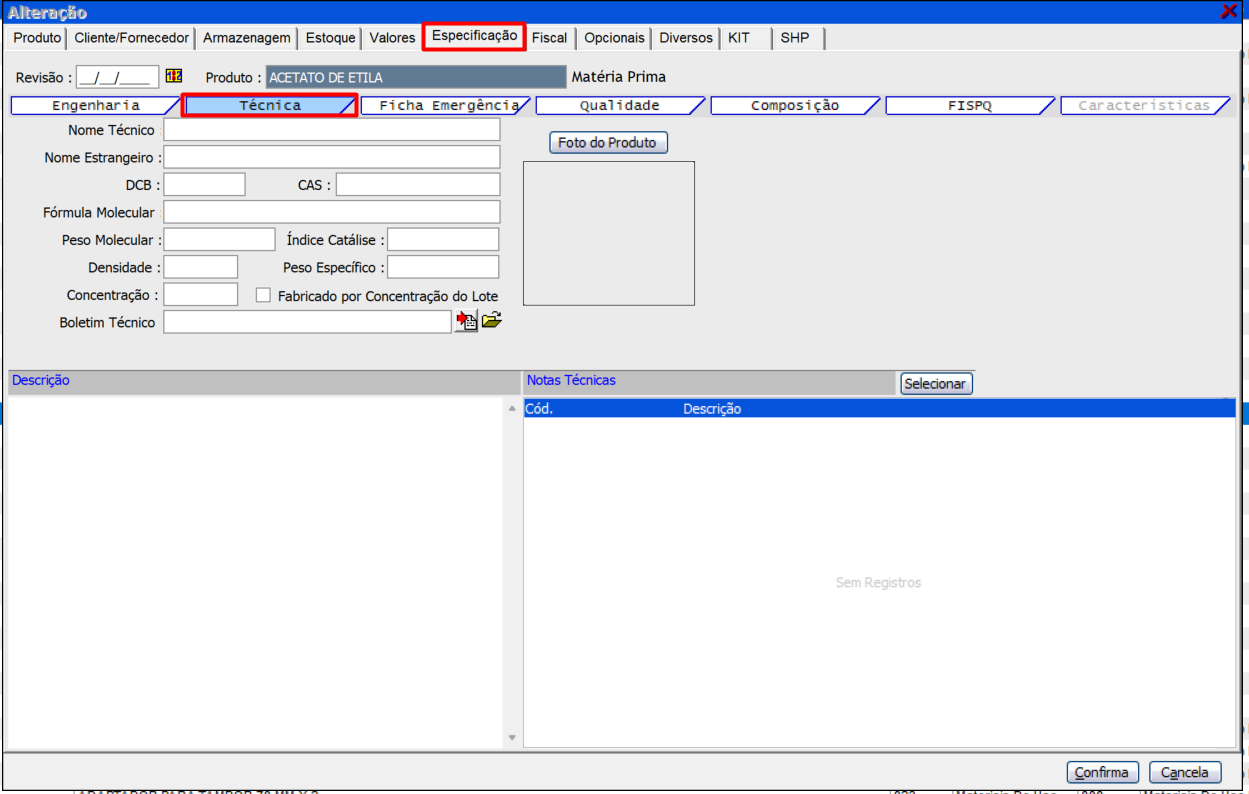
Task: Click the calendar icon next to Revisão
Action: coord(174,76)
